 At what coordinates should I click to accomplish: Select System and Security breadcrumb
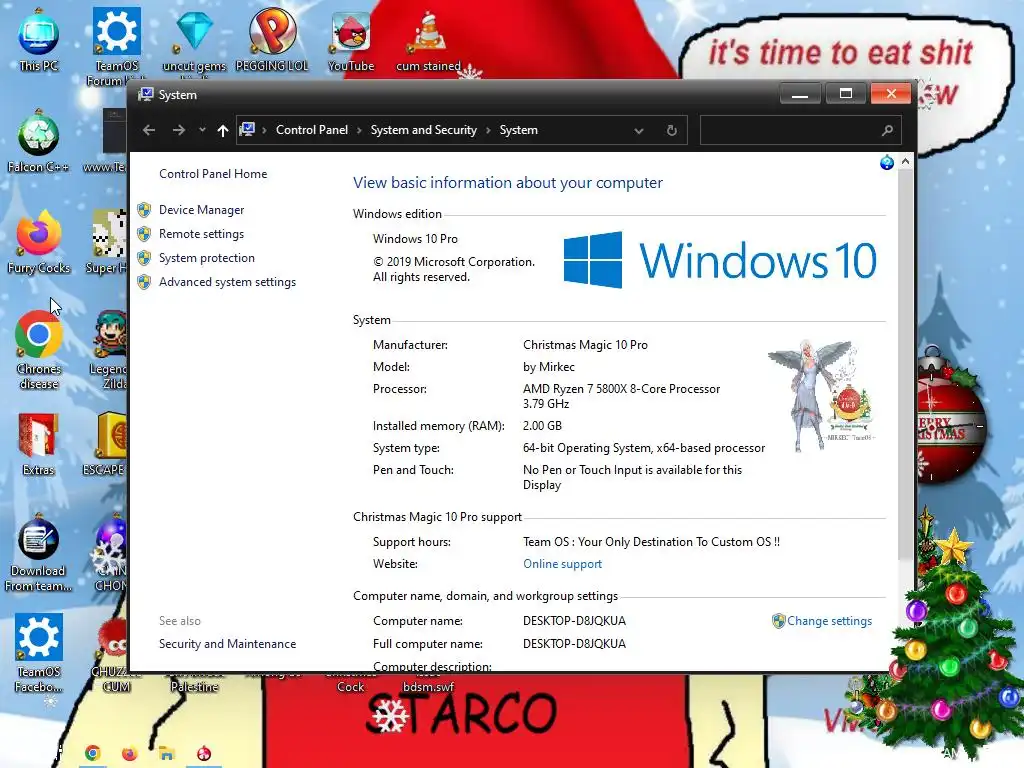(424, 130)
